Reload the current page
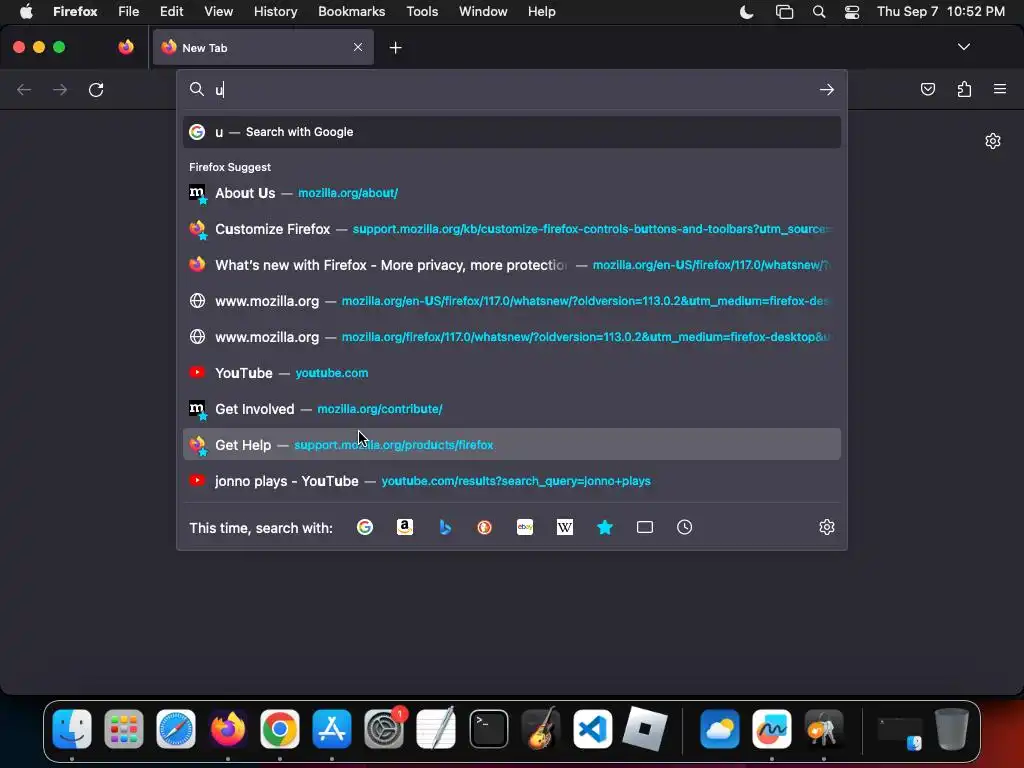 96,89
